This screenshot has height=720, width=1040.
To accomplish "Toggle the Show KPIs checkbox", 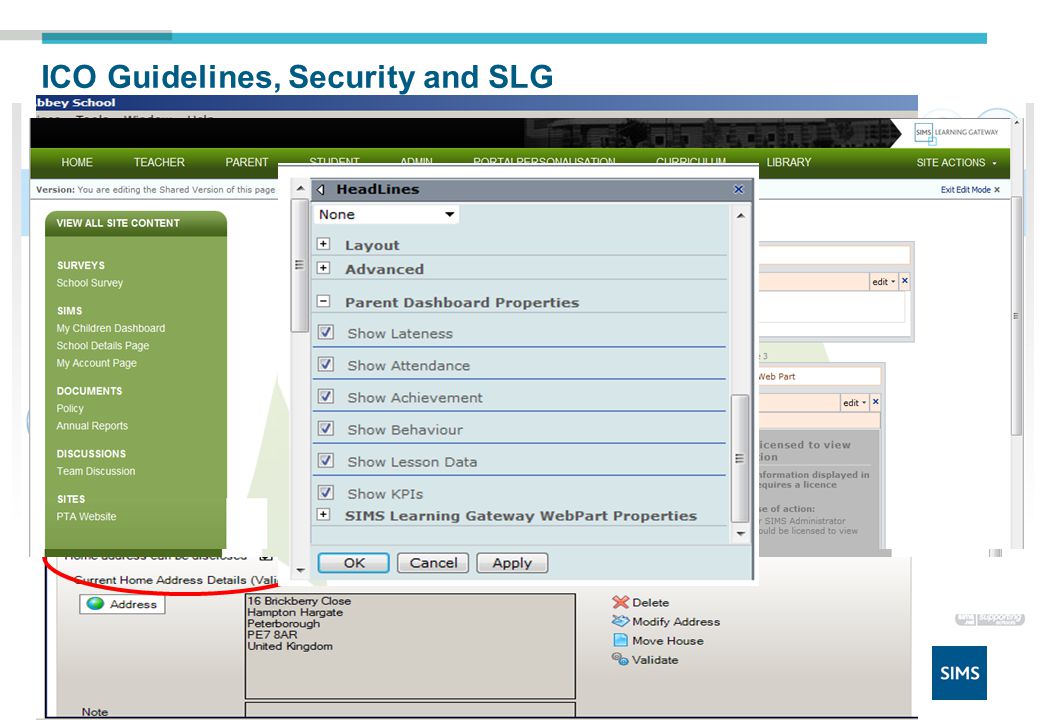I will [x=326, y=493].
